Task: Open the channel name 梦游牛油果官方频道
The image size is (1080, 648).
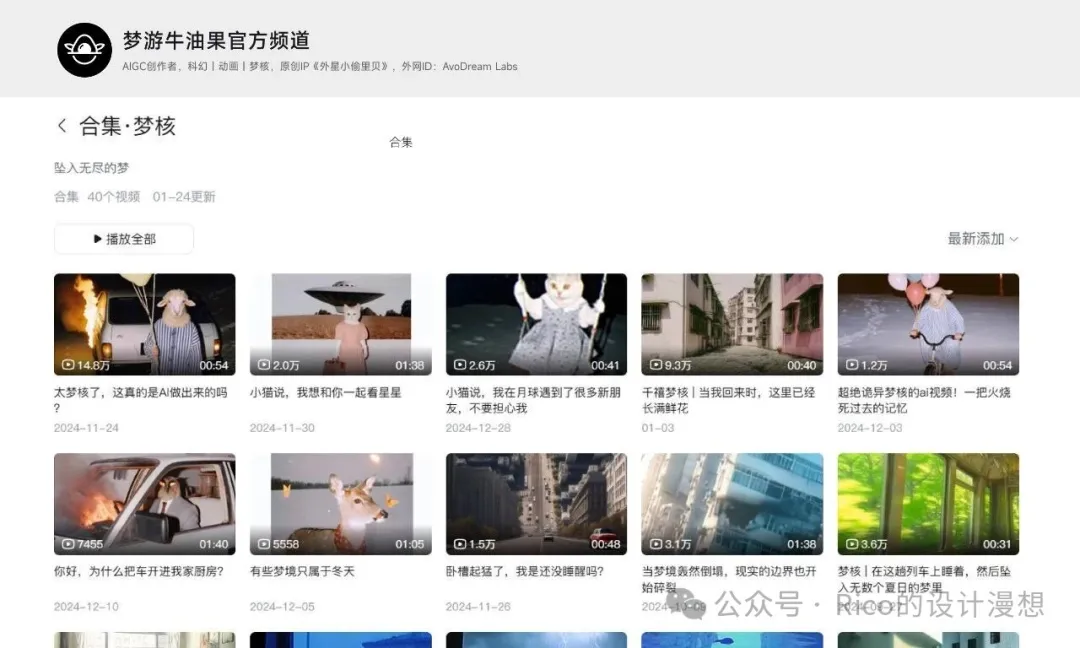Action: (216, 41)
